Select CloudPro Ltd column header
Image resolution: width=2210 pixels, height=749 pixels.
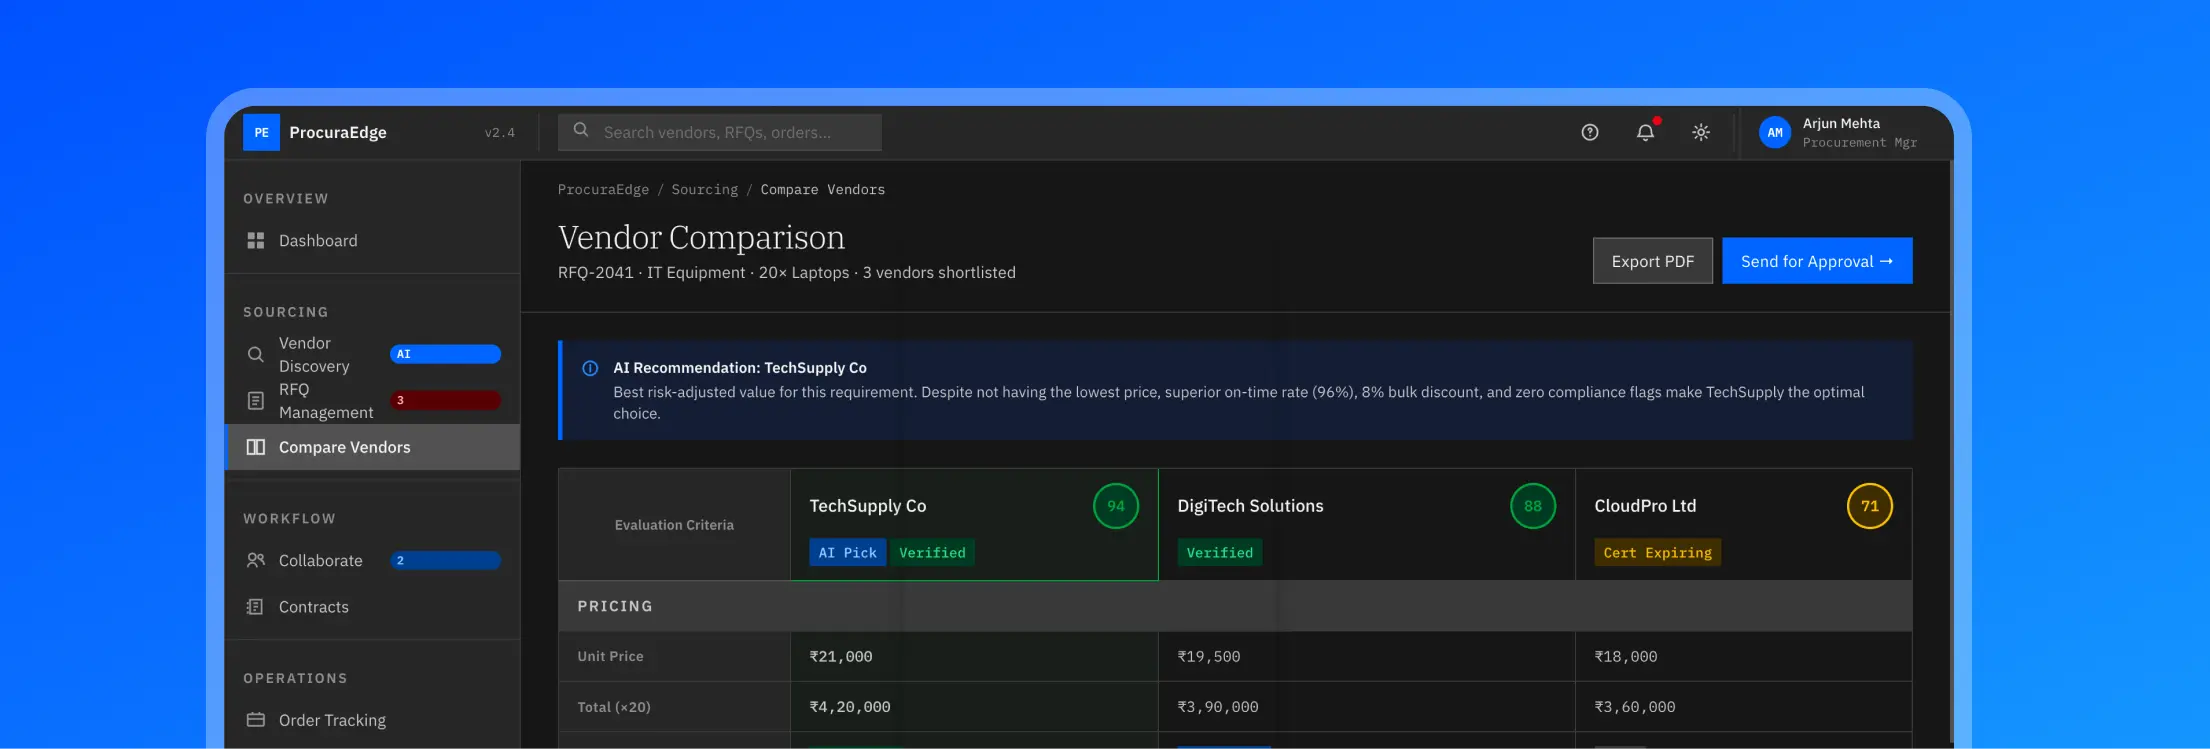1744,525
